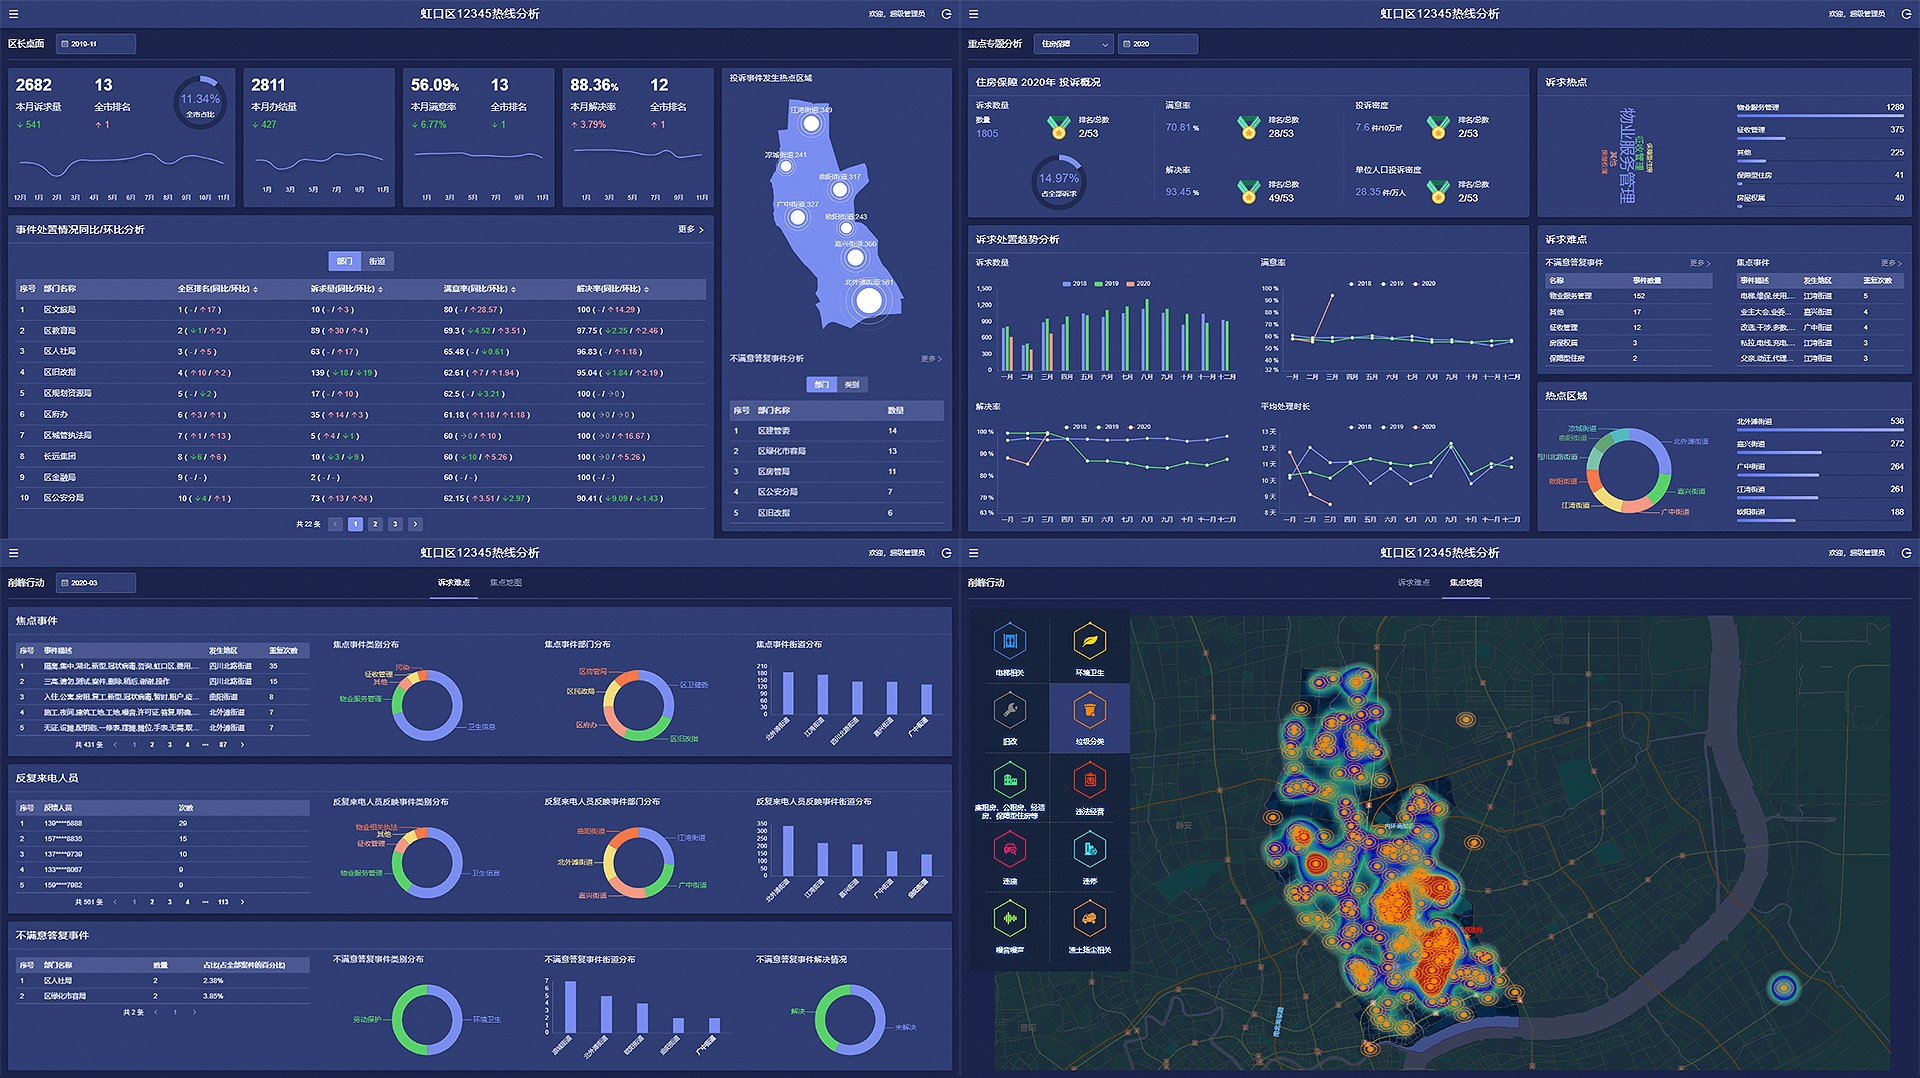Click 更多 link in 事件处置情况 panel
This screenshot has width=1920, height=1078.
coord(690,230)
